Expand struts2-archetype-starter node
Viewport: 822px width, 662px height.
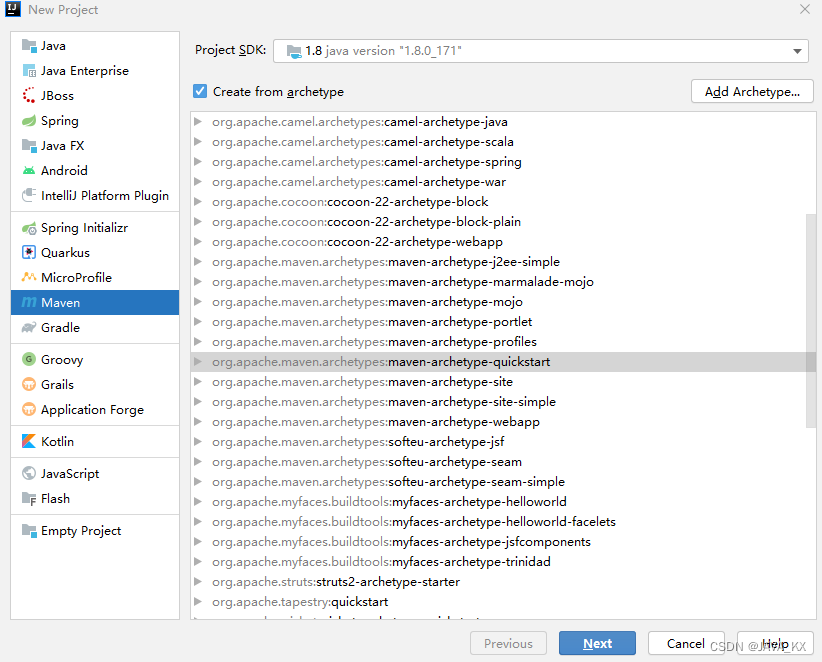coord(198,581)
